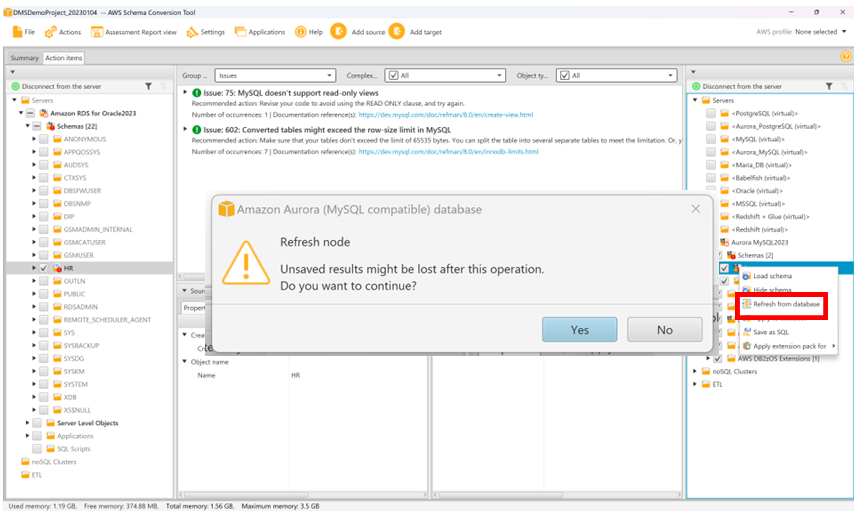The image size is (854, 511).
Task: Check the PostgreSQL (virtual) target checkbox
Action: point(711,113)
